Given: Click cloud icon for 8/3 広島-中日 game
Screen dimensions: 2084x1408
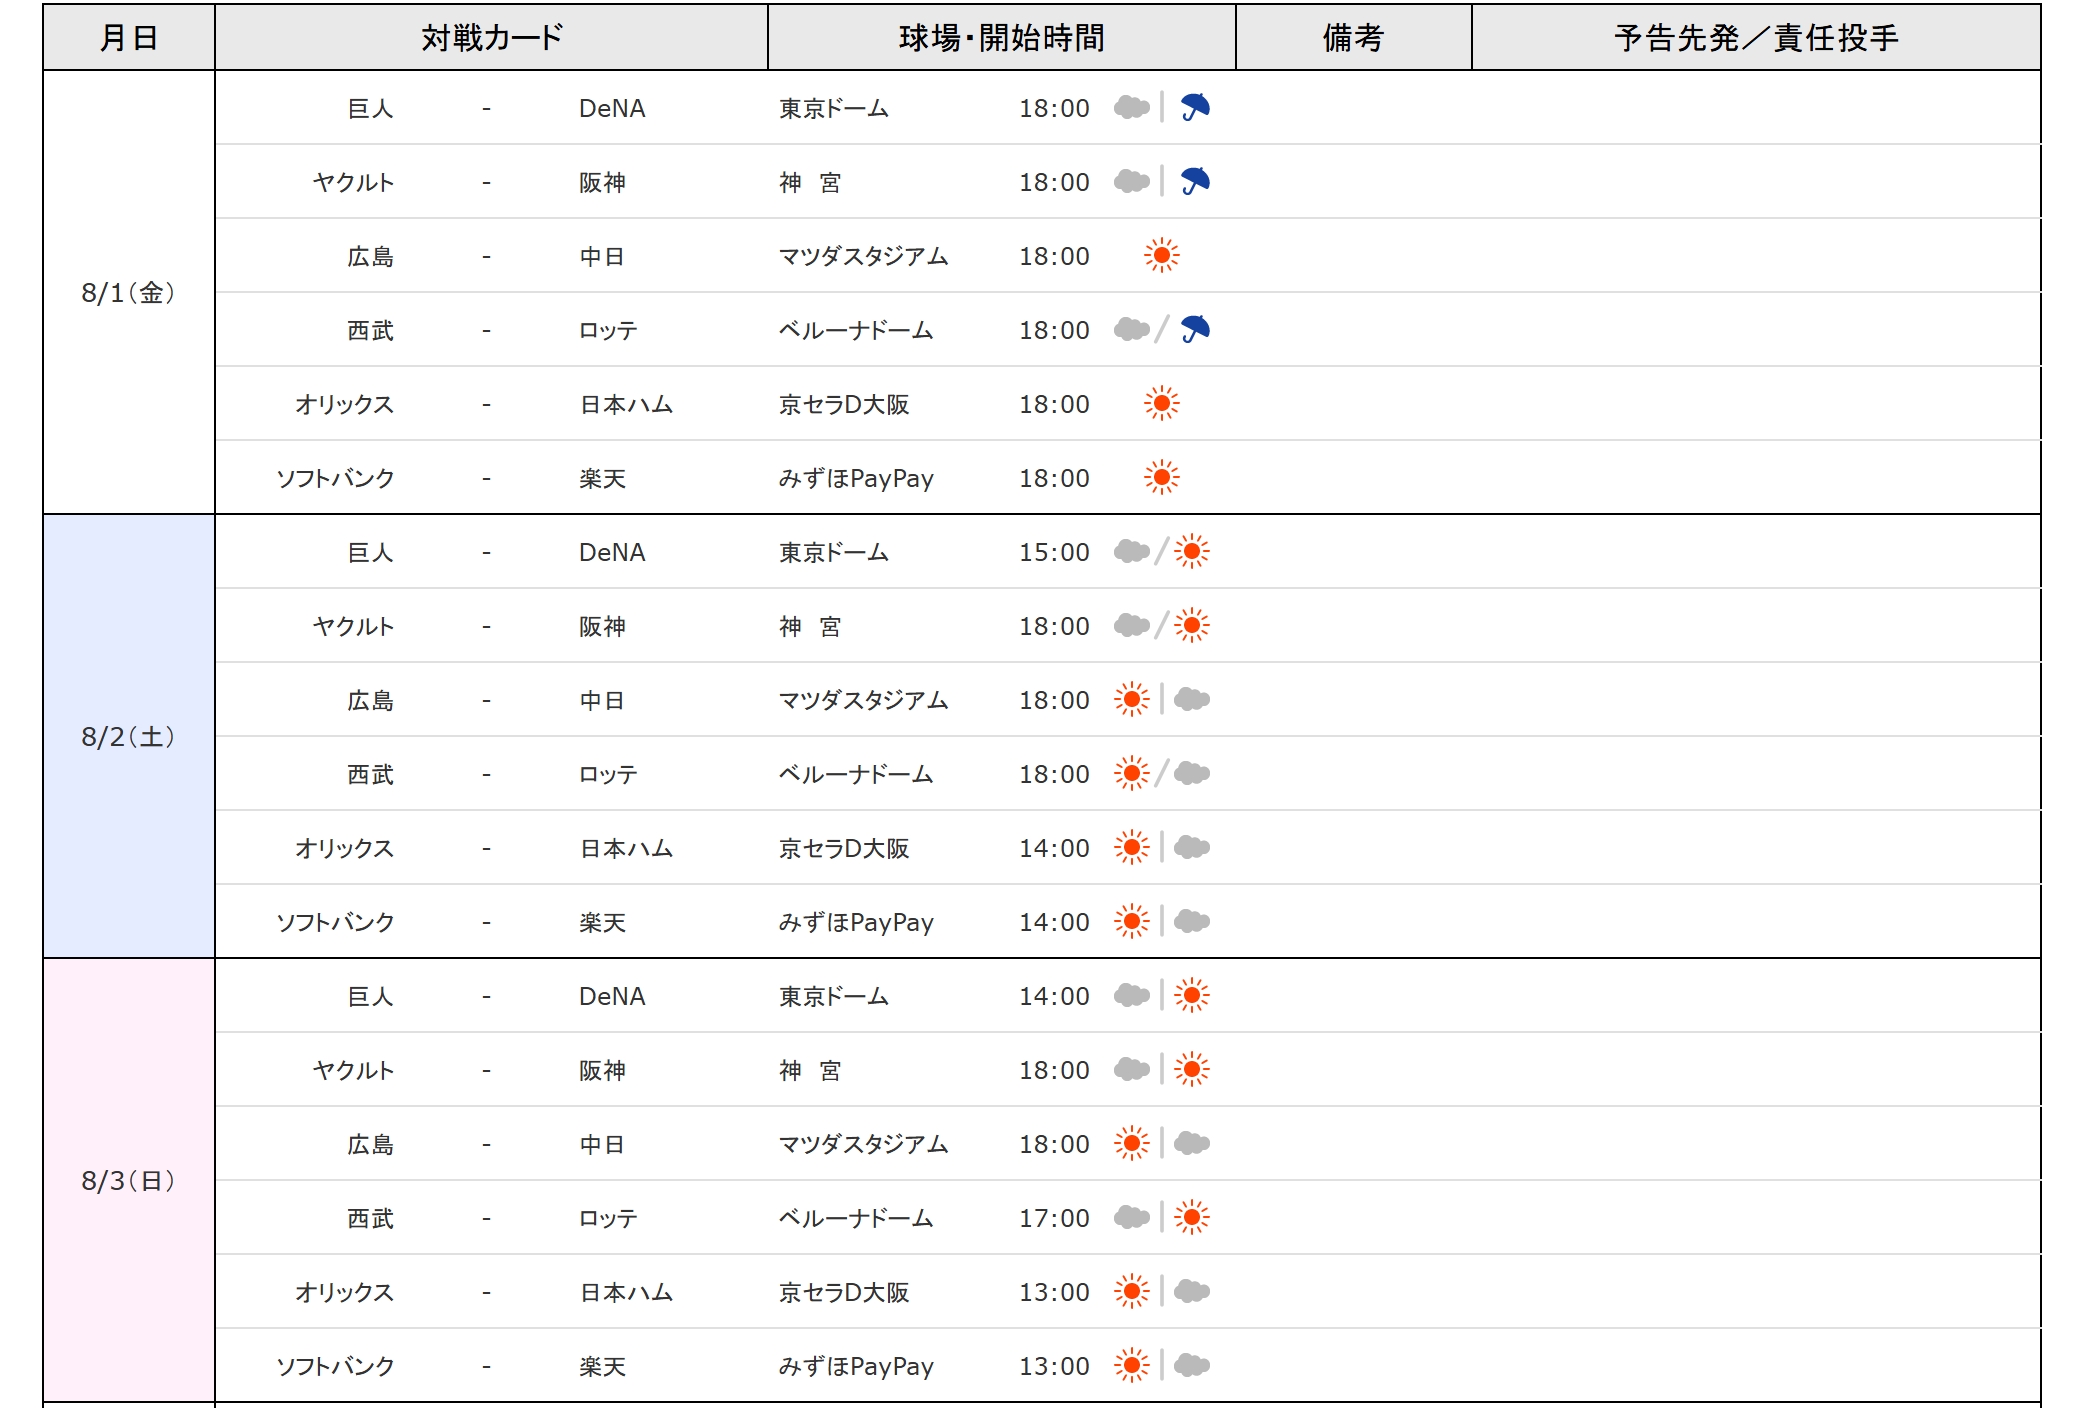Looking at the screenshot, I should tap(1192, 1143).
